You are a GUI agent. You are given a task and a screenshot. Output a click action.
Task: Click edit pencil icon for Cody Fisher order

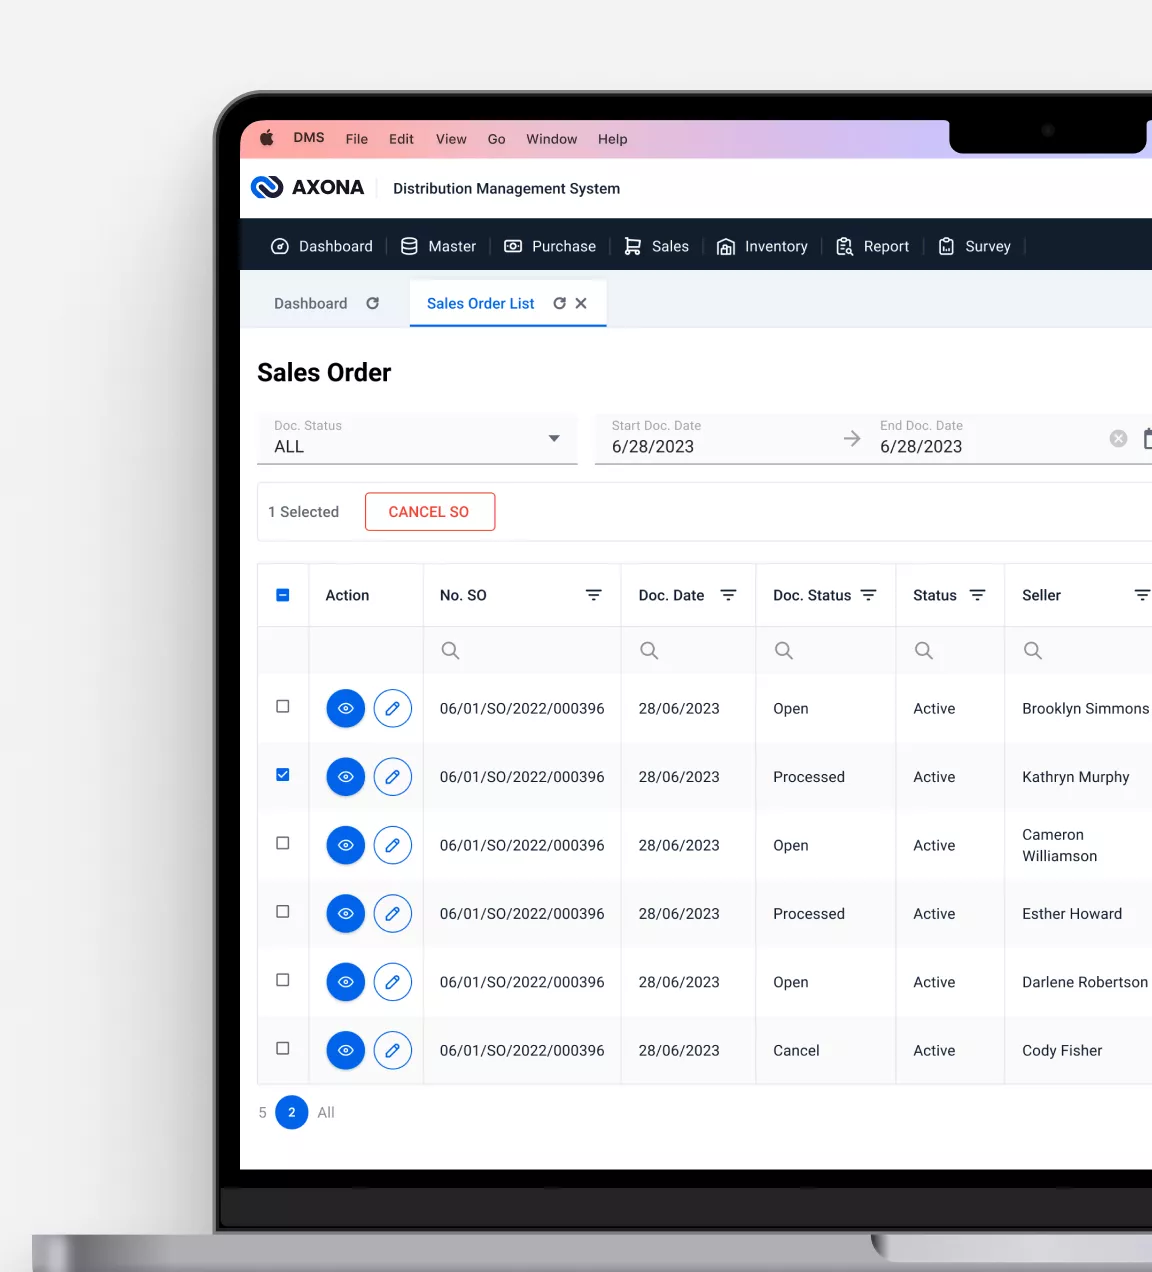[392, 1050]
